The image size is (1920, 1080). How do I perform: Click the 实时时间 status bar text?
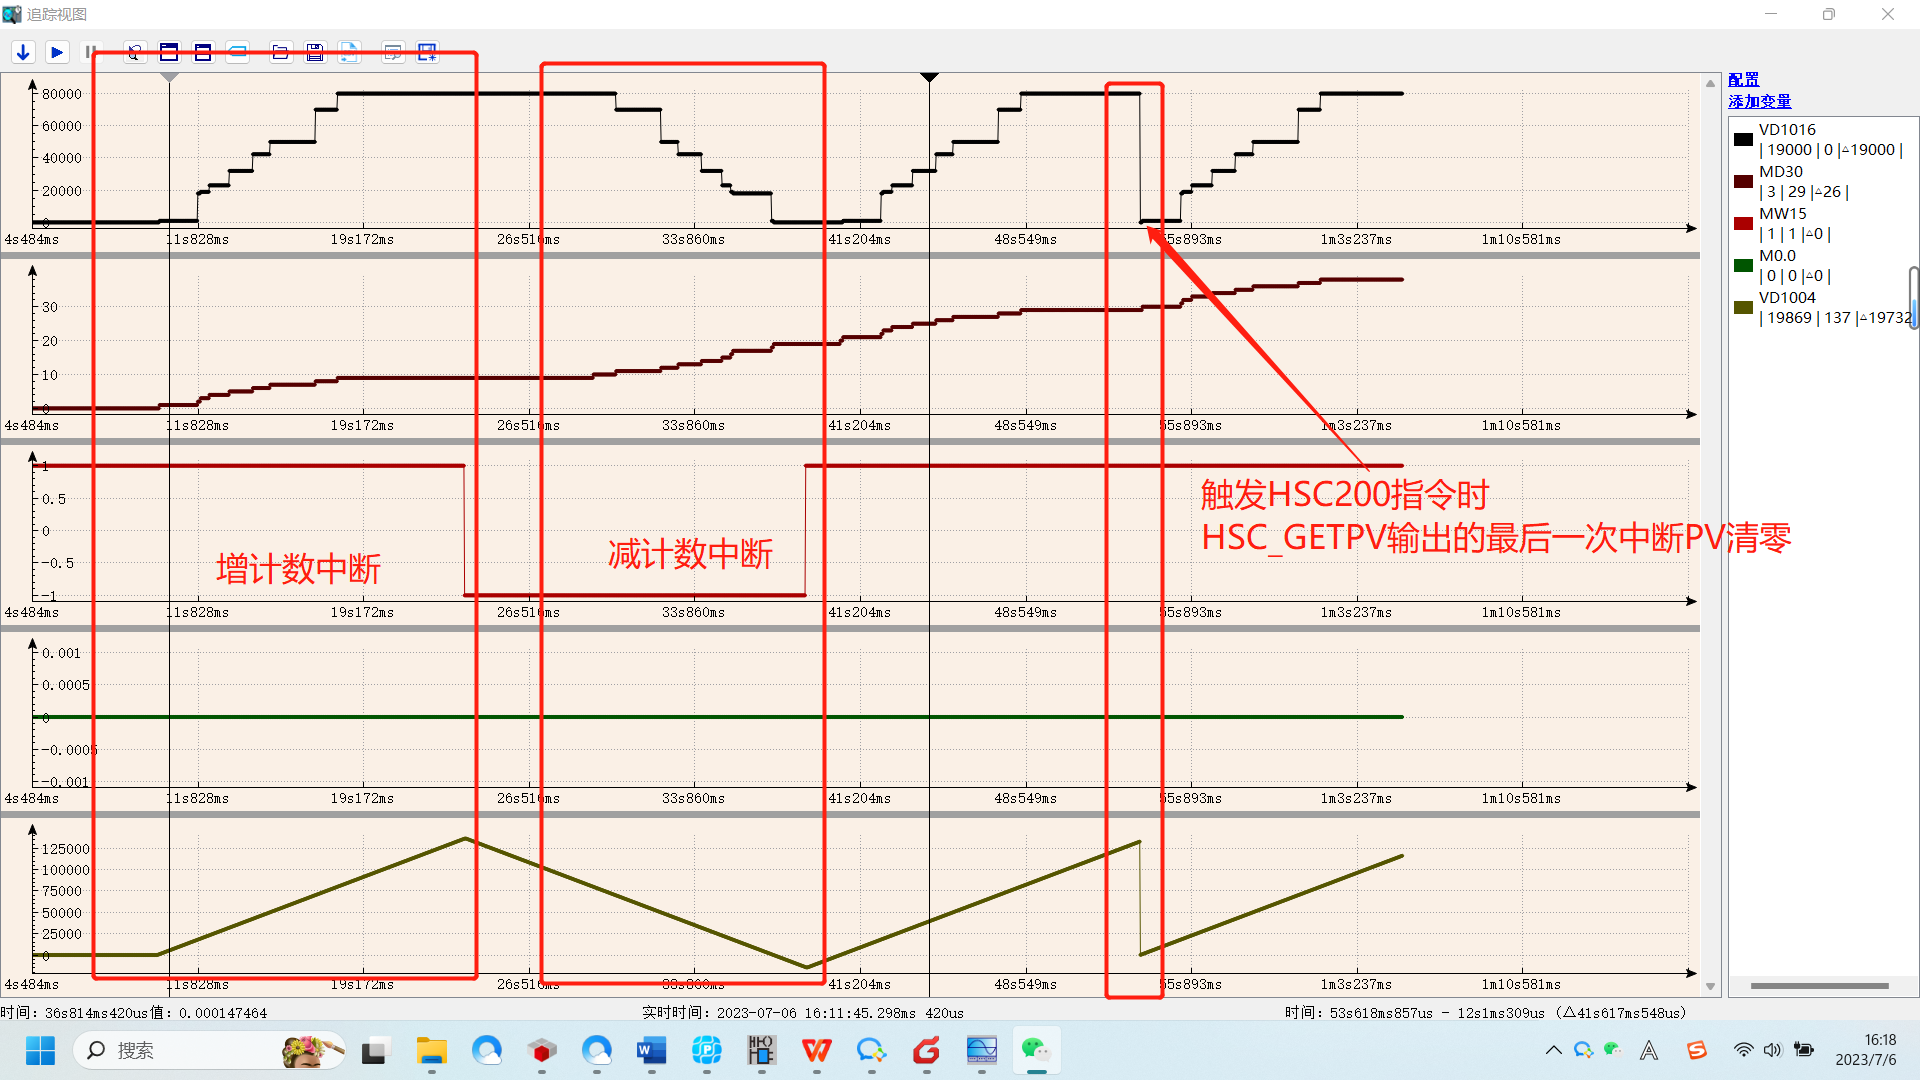803,1013
